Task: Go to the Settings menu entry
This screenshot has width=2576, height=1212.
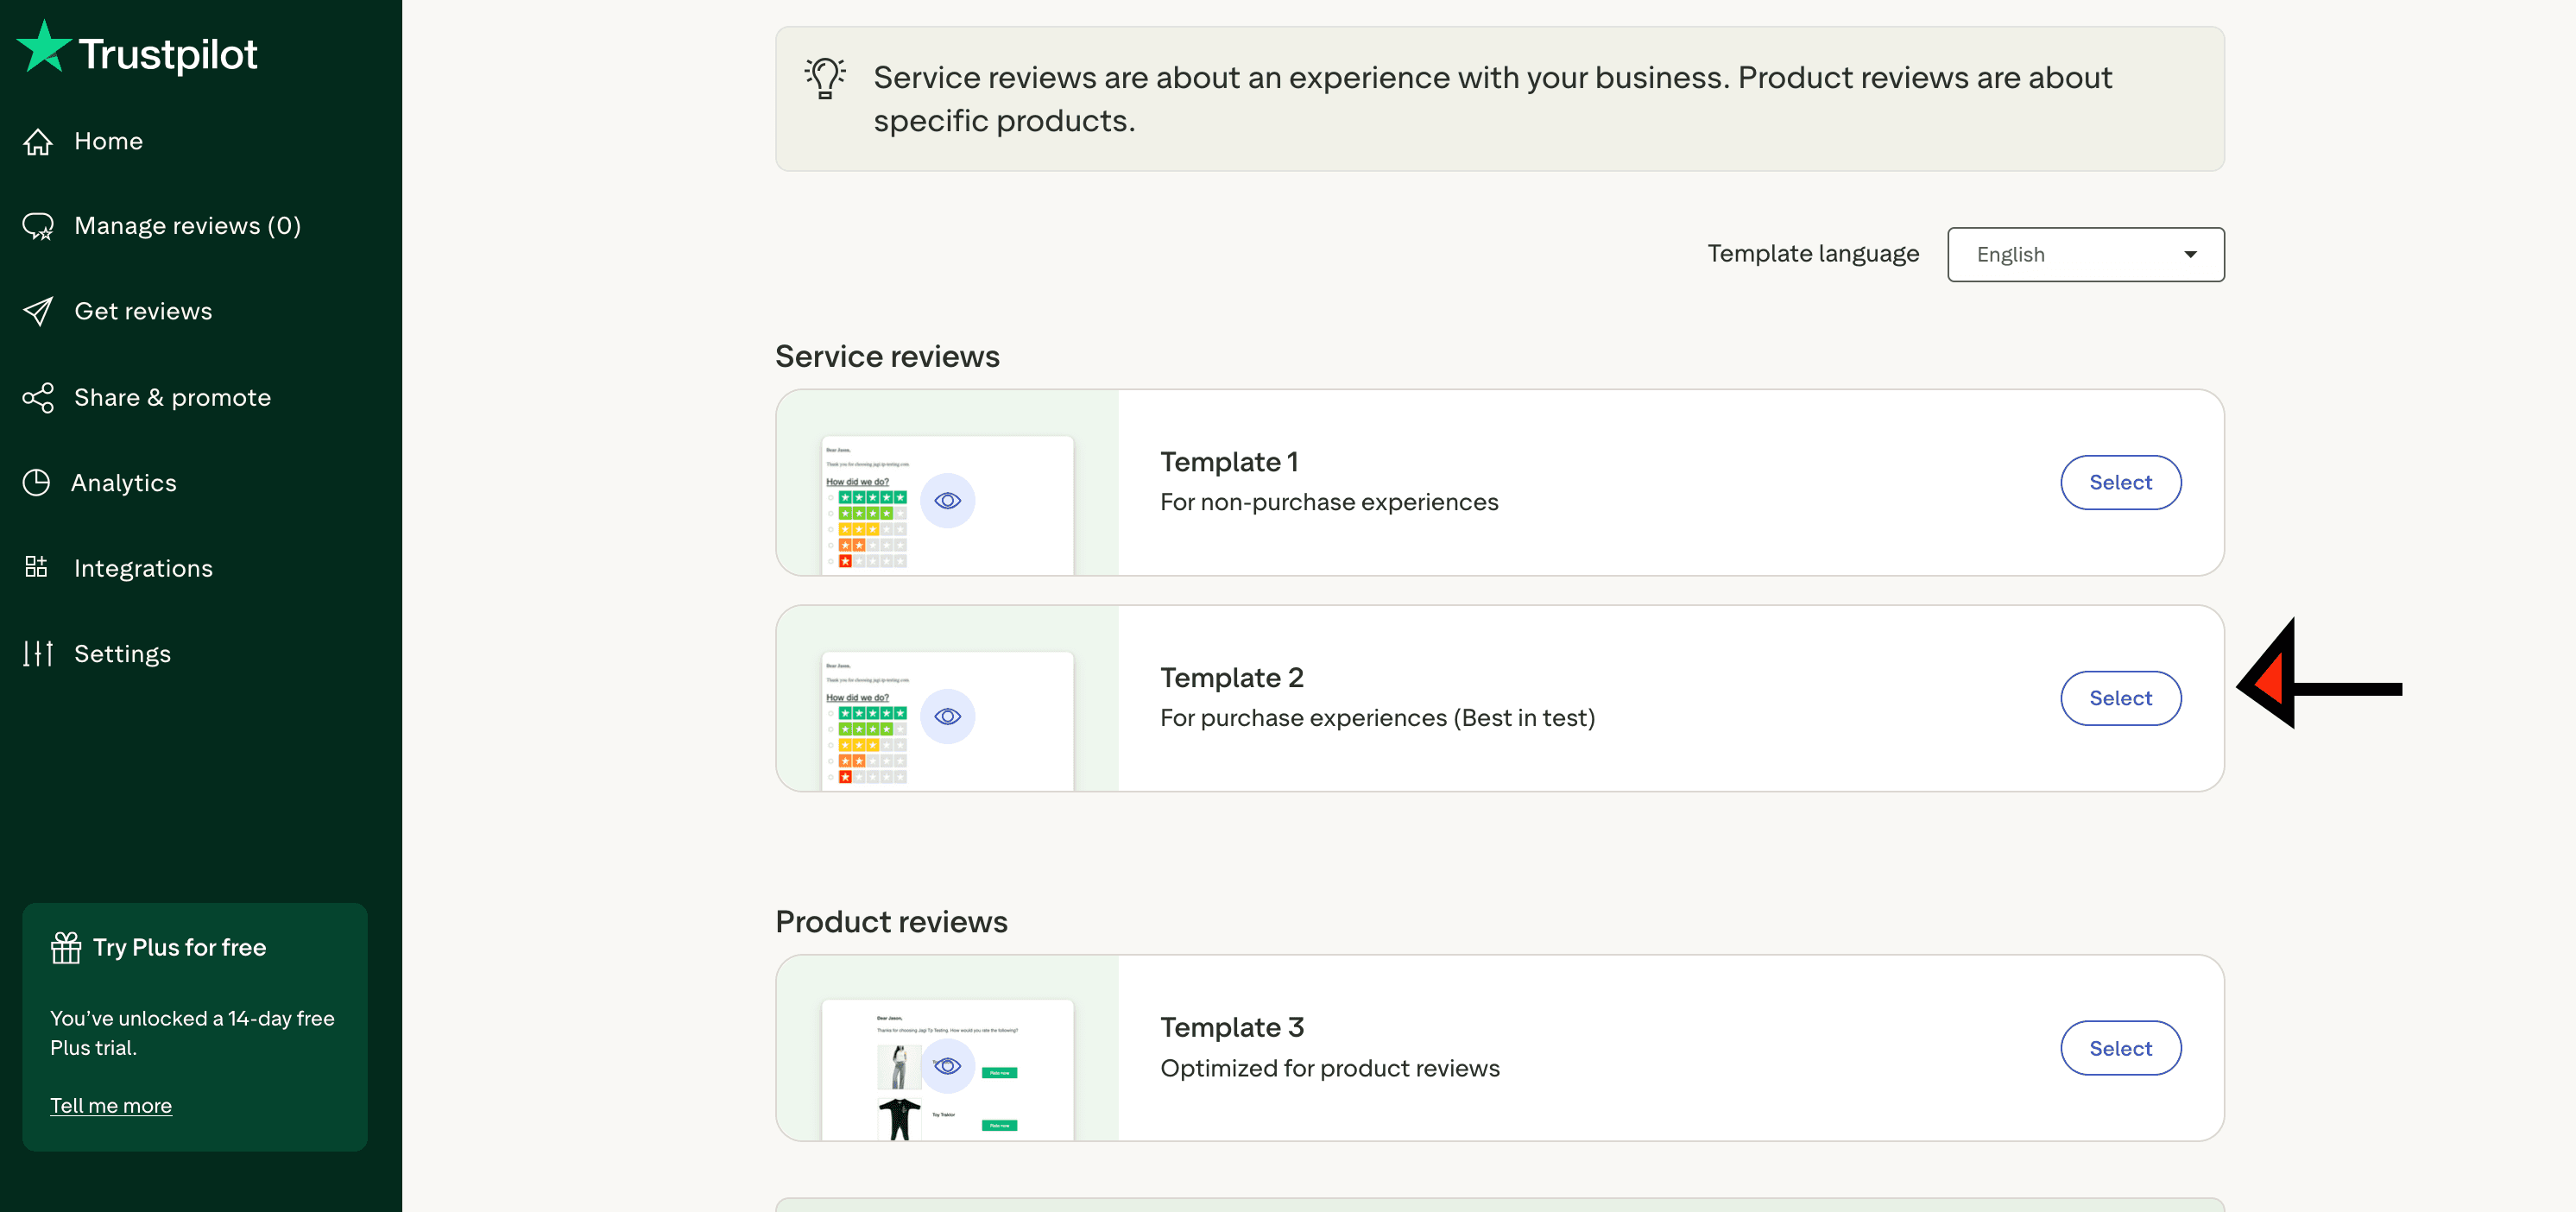Action: (122, 653)
